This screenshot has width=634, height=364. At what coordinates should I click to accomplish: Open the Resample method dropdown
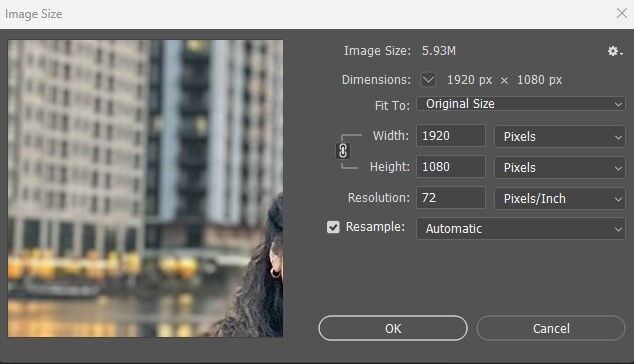click(x=521, y=229)
